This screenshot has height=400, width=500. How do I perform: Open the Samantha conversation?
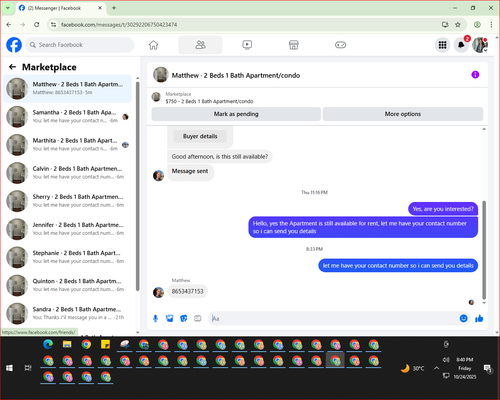[x=68, y=116]
